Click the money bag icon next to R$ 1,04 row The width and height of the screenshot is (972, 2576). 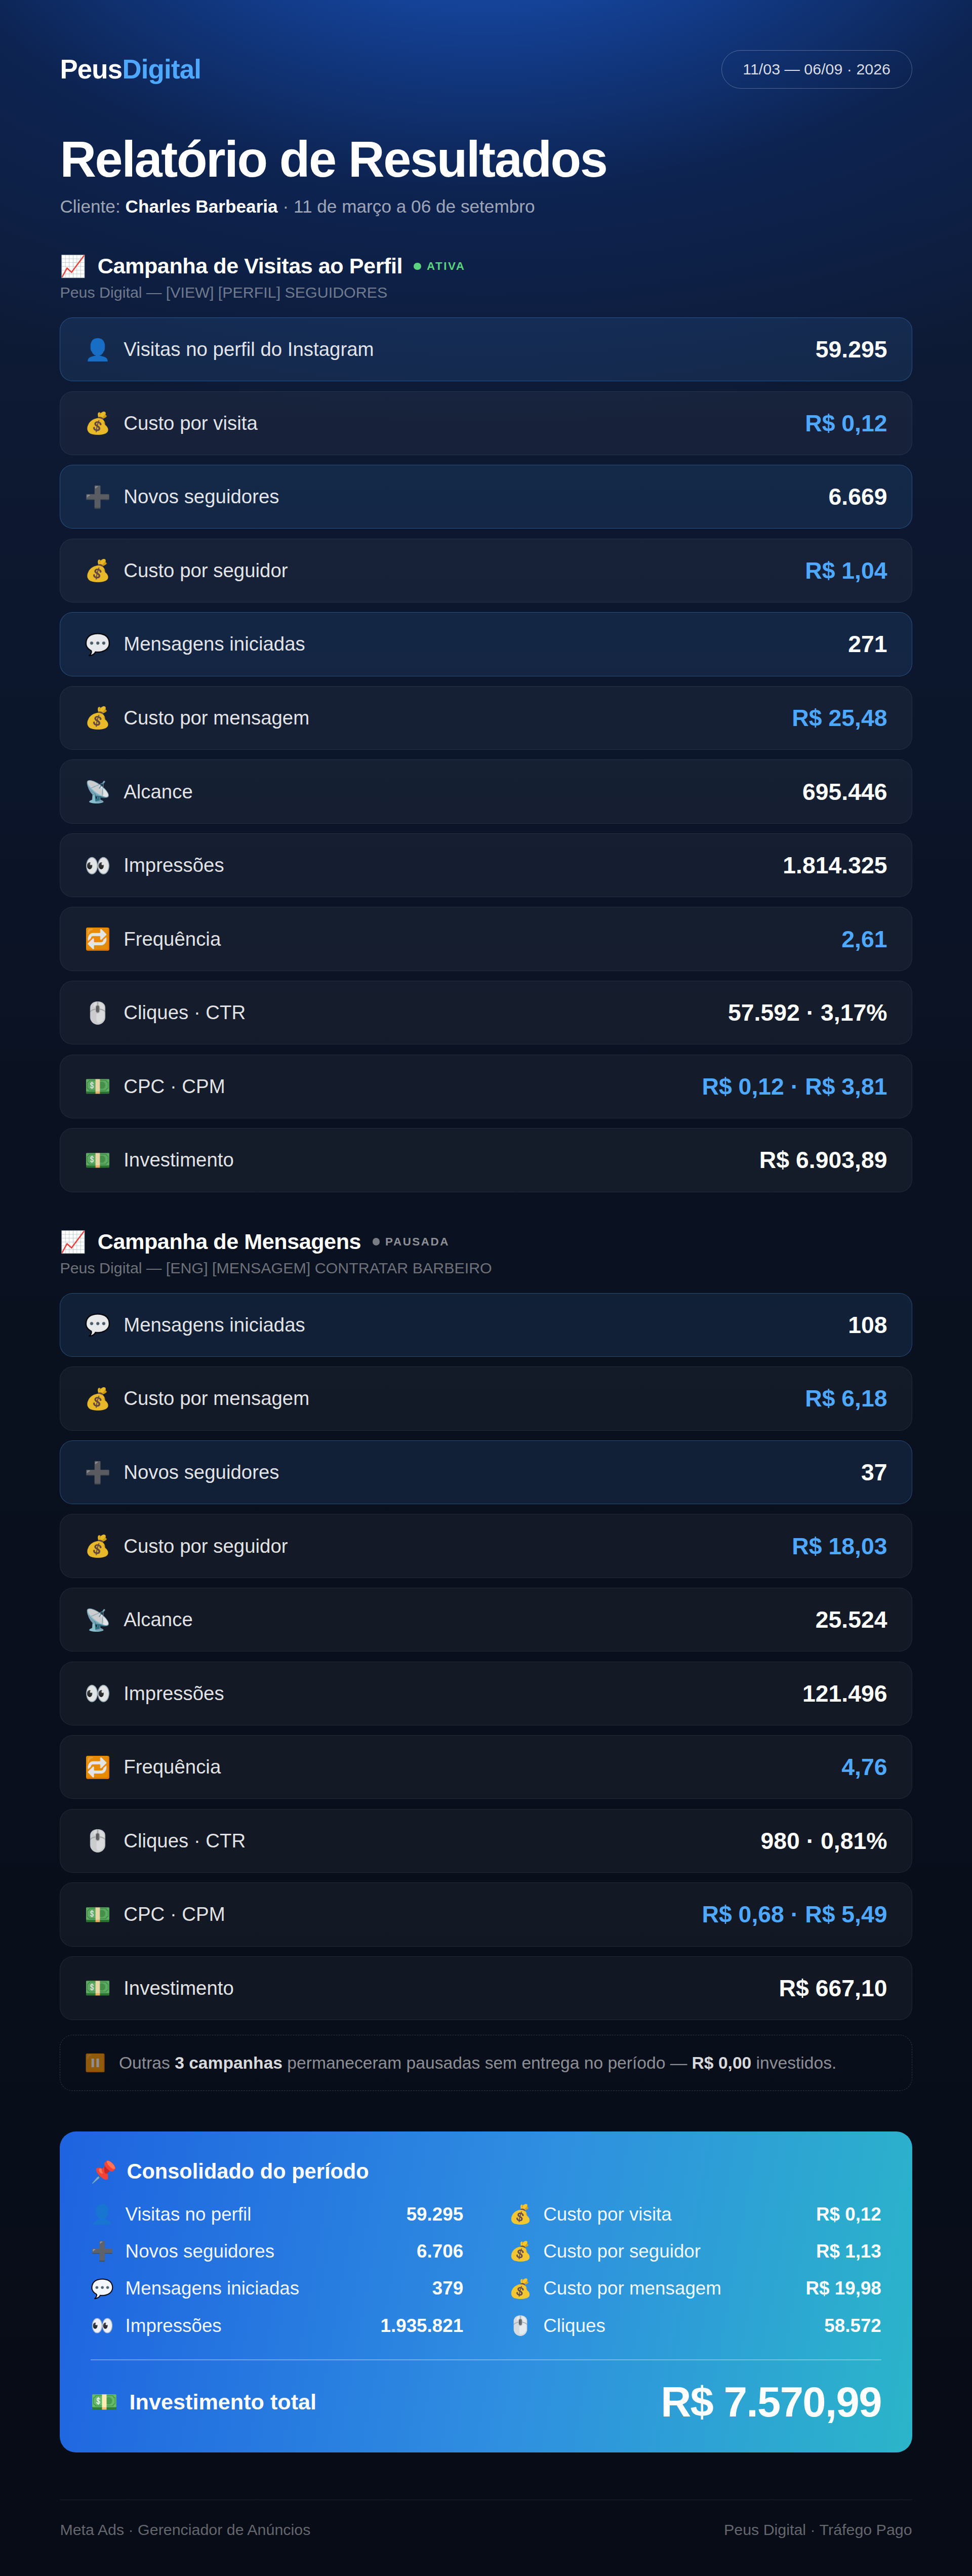point(97,571)
